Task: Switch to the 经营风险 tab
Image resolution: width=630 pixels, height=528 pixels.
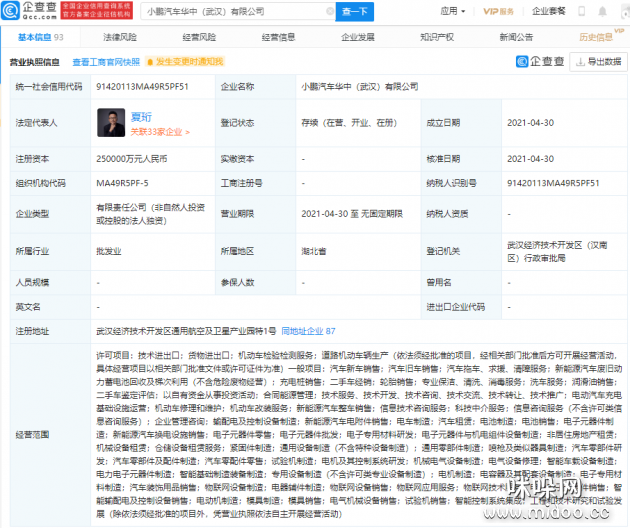Action: [x=199, y=37]
